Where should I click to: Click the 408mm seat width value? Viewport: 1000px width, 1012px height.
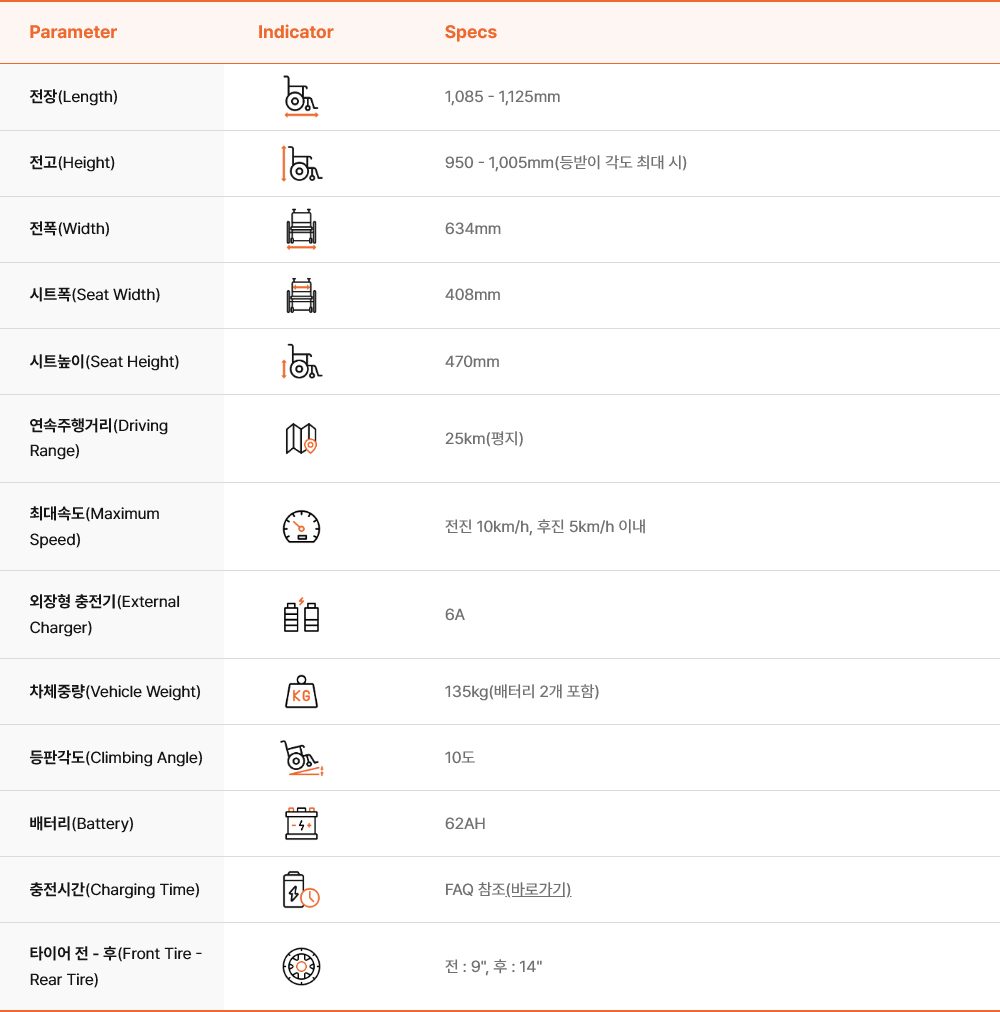pyautogui.click(x=473, y=295)
